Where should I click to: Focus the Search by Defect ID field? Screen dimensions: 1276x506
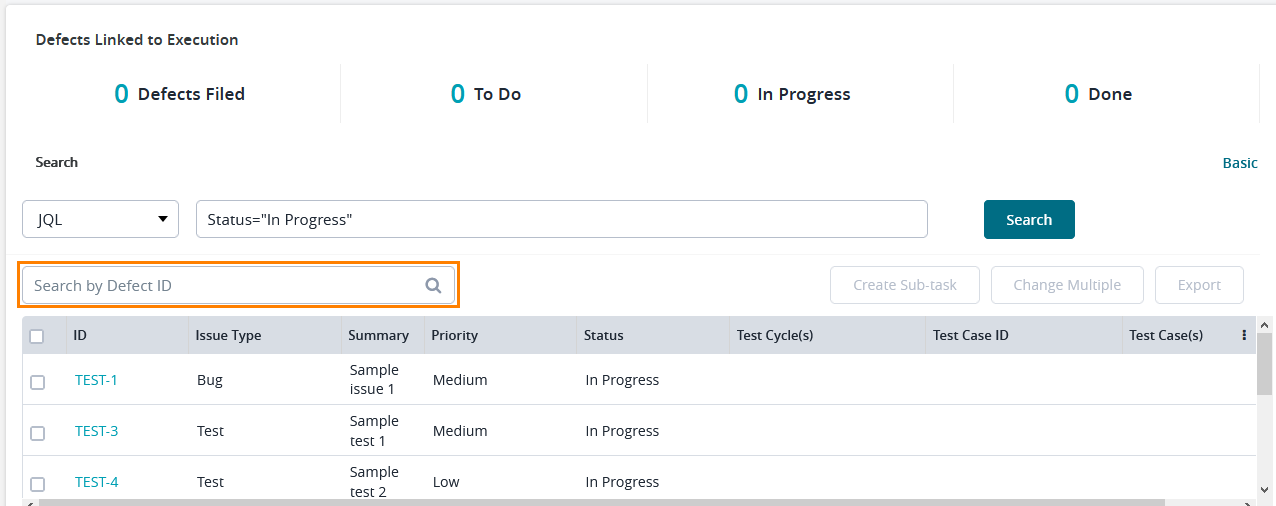(x=225, y=285)
